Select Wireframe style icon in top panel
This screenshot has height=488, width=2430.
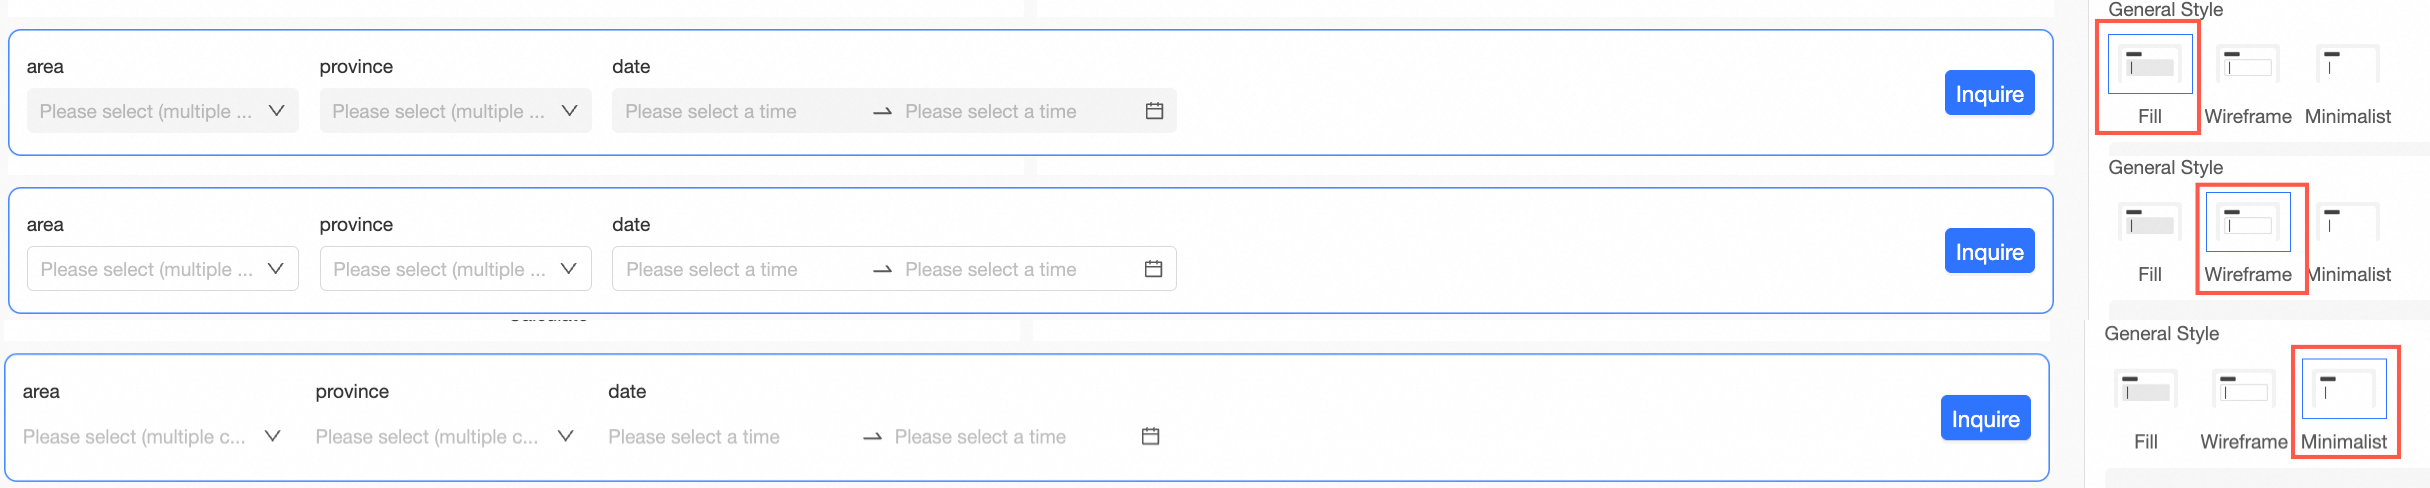[2248, 65]
